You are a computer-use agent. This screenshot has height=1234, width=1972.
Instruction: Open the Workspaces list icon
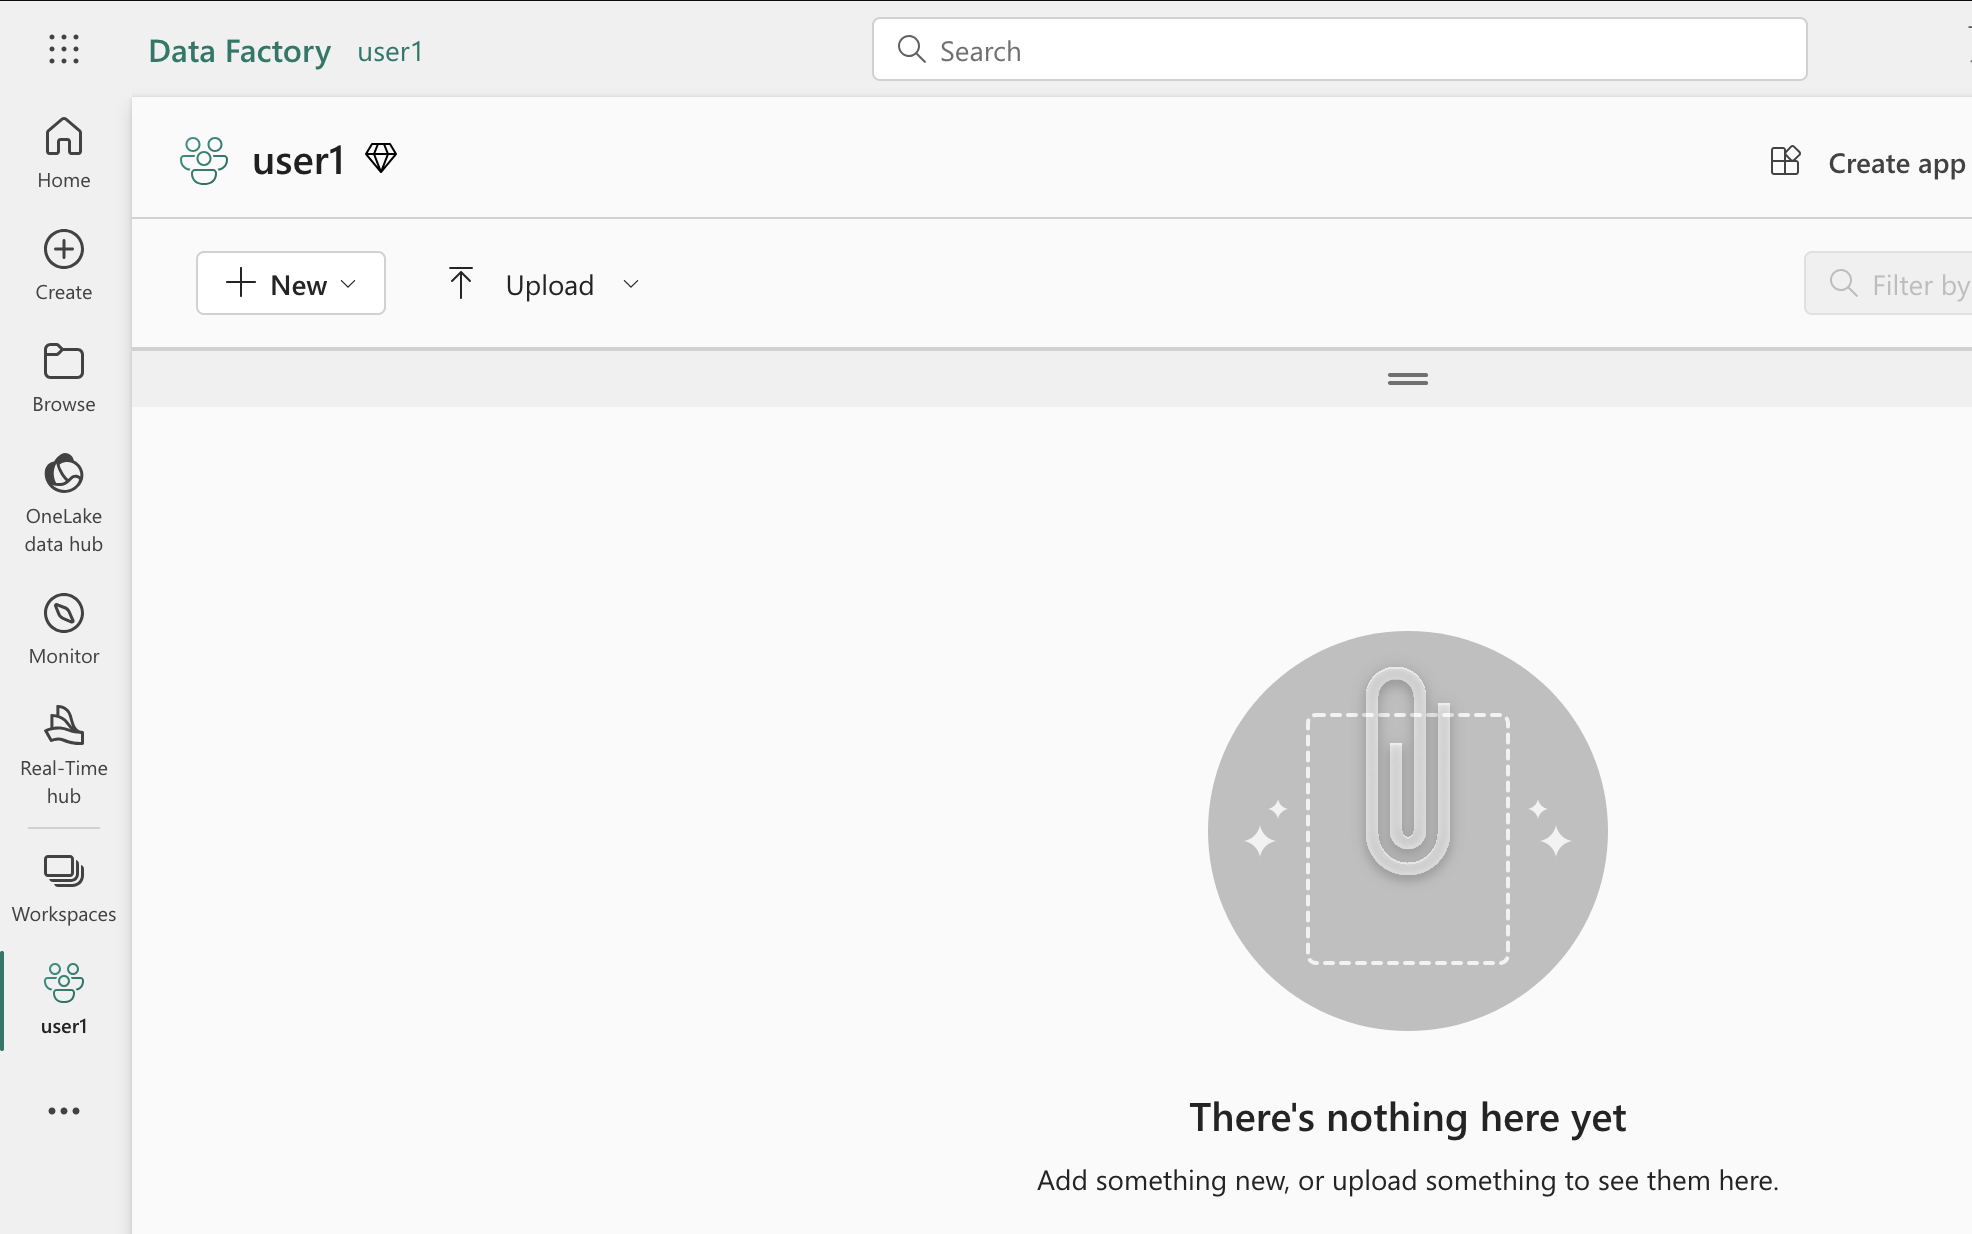[64, 886]
